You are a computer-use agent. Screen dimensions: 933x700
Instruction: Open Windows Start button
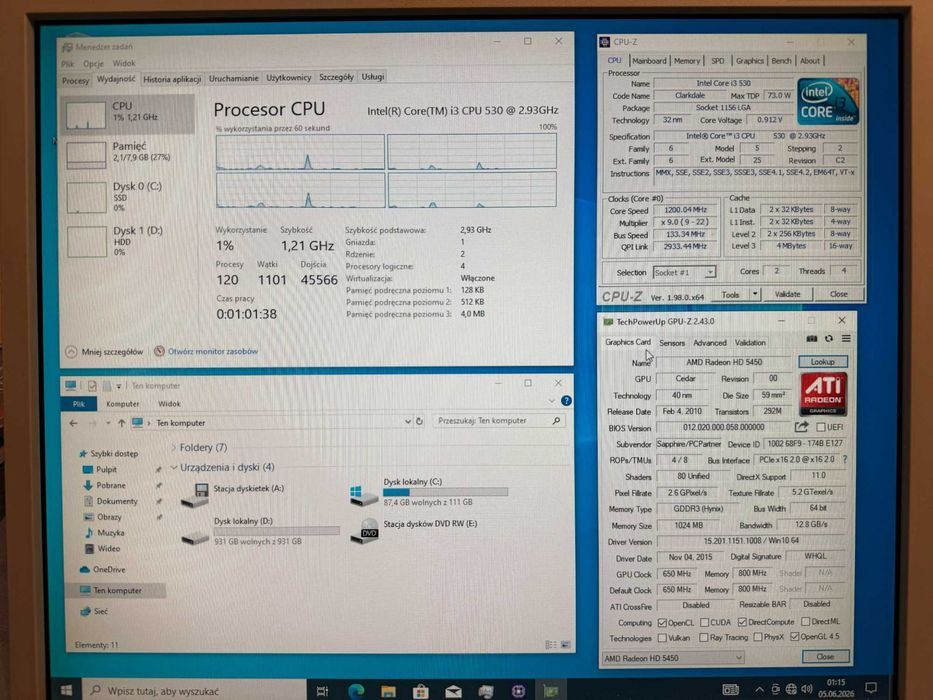click(x=66, y=690)
